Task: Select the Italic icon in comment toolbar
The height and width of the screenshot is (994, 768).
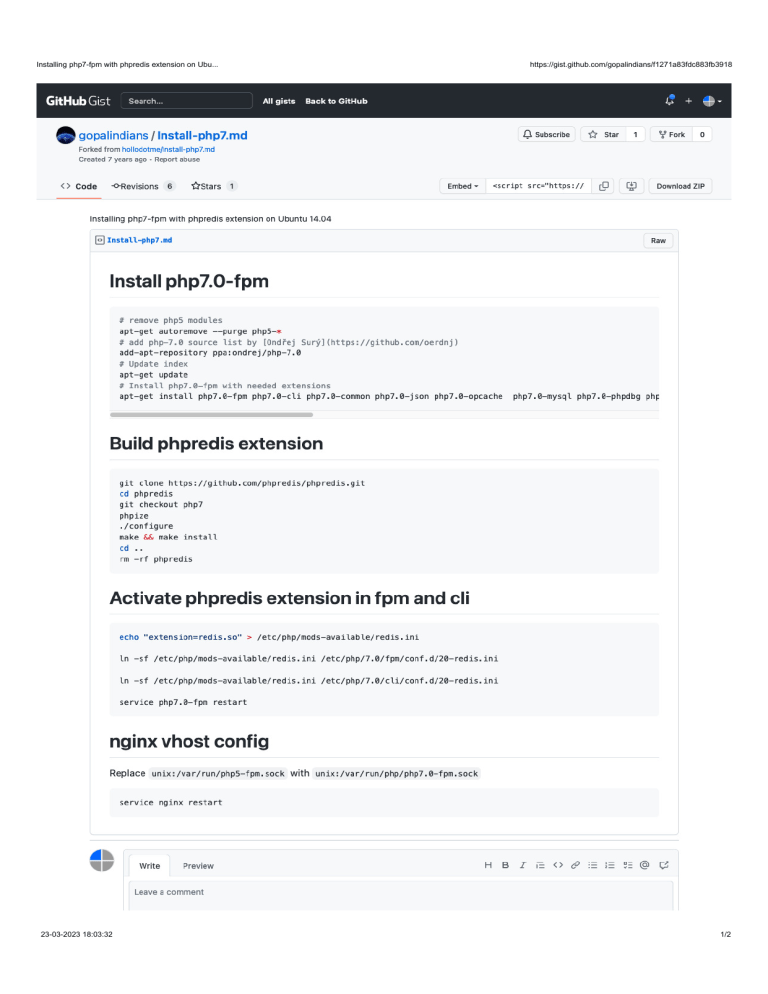Action: (522, 864)
